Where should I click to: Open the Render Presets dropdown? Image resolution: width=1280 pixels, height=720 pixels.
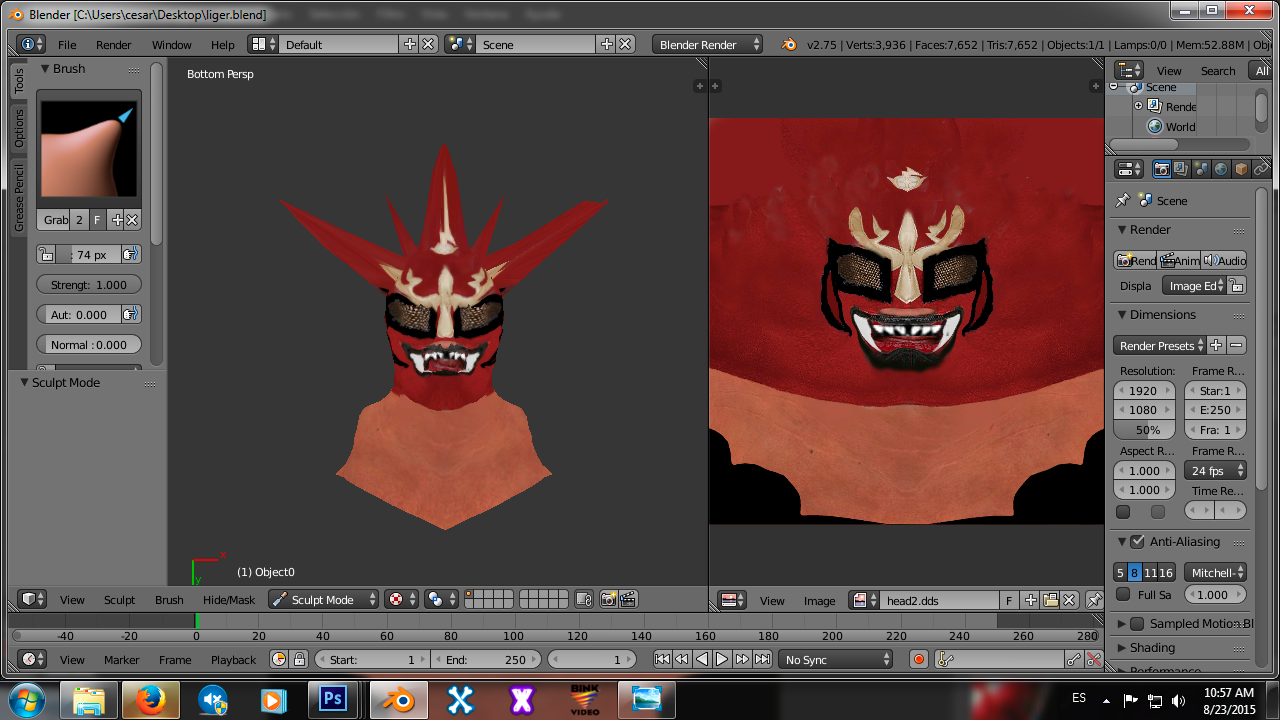(x=1160, y=345)
